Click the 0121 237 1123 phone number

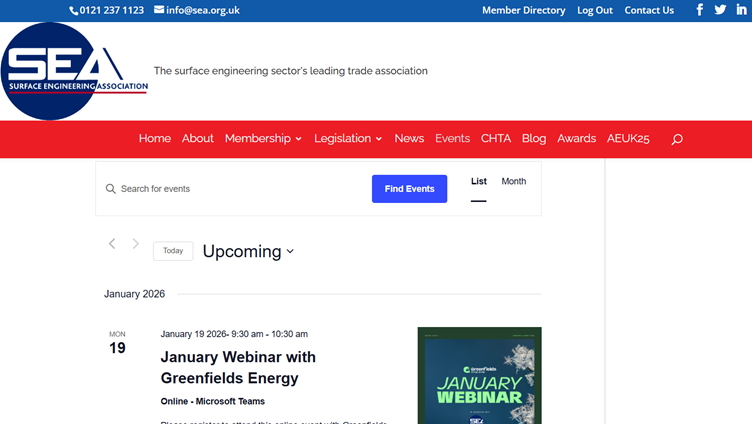click(x=112, y=10)
